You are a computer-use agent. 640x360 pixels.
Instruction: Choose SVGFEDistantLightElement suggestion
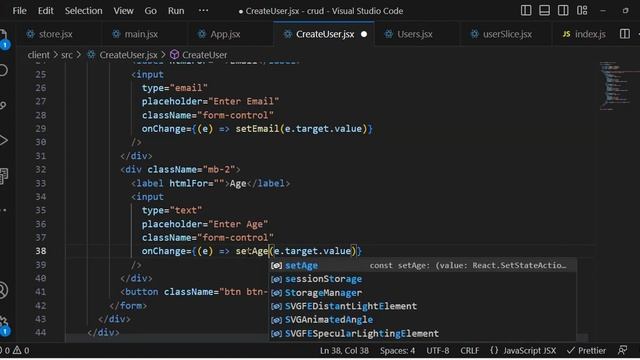[x=423, y=306]
